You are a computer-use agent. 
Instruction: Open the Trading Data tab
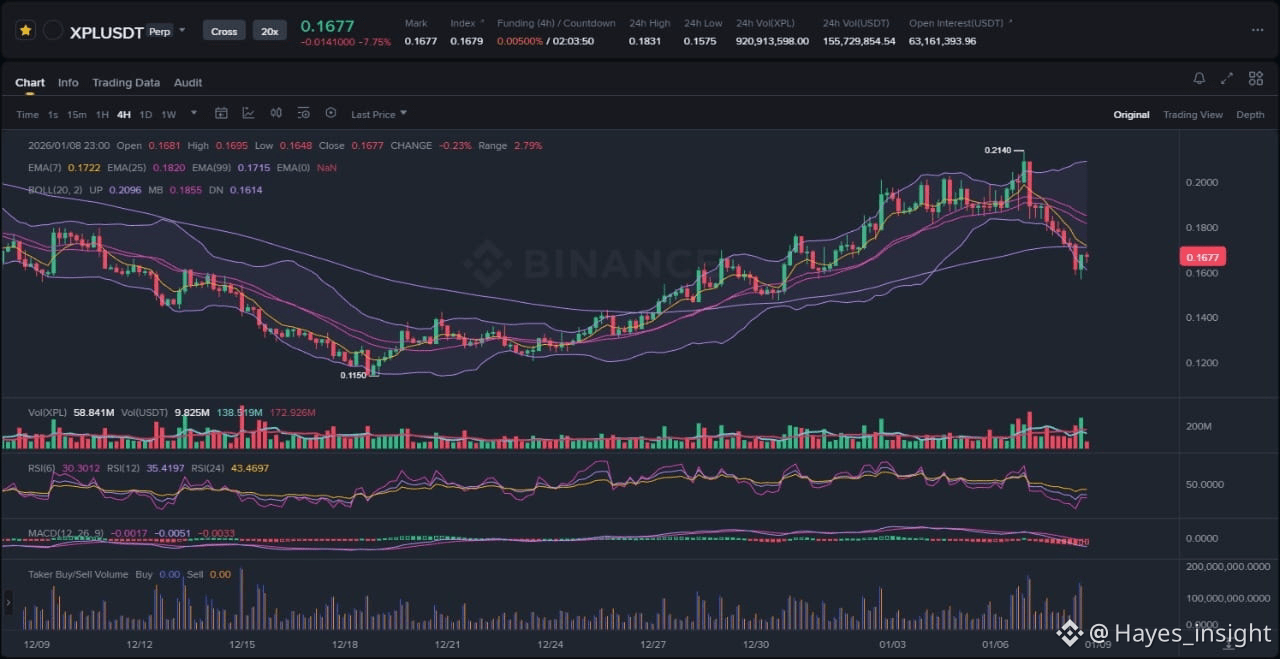[x=126, y=83]
